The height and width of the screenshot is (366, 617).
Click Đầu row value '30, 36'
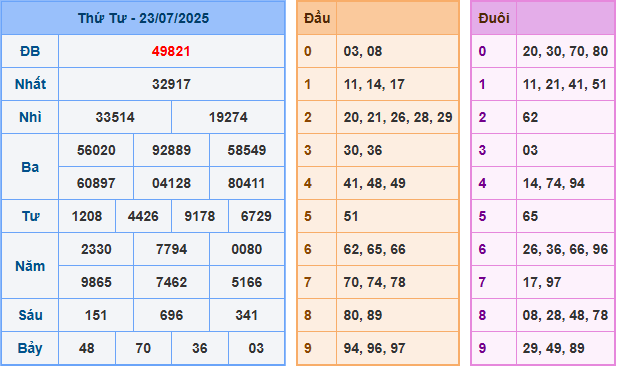tap(363, 150)
